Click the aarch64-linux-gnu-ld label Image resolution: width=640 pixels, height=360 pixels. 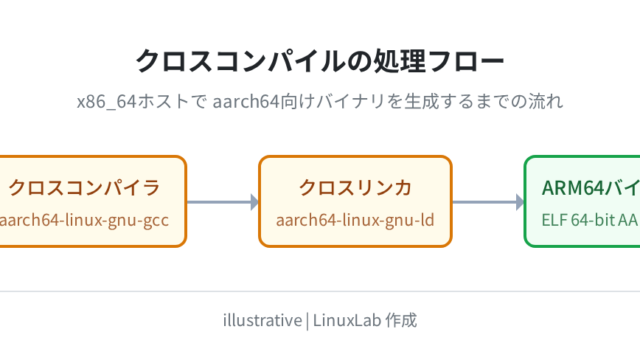(x=355, y=220)
